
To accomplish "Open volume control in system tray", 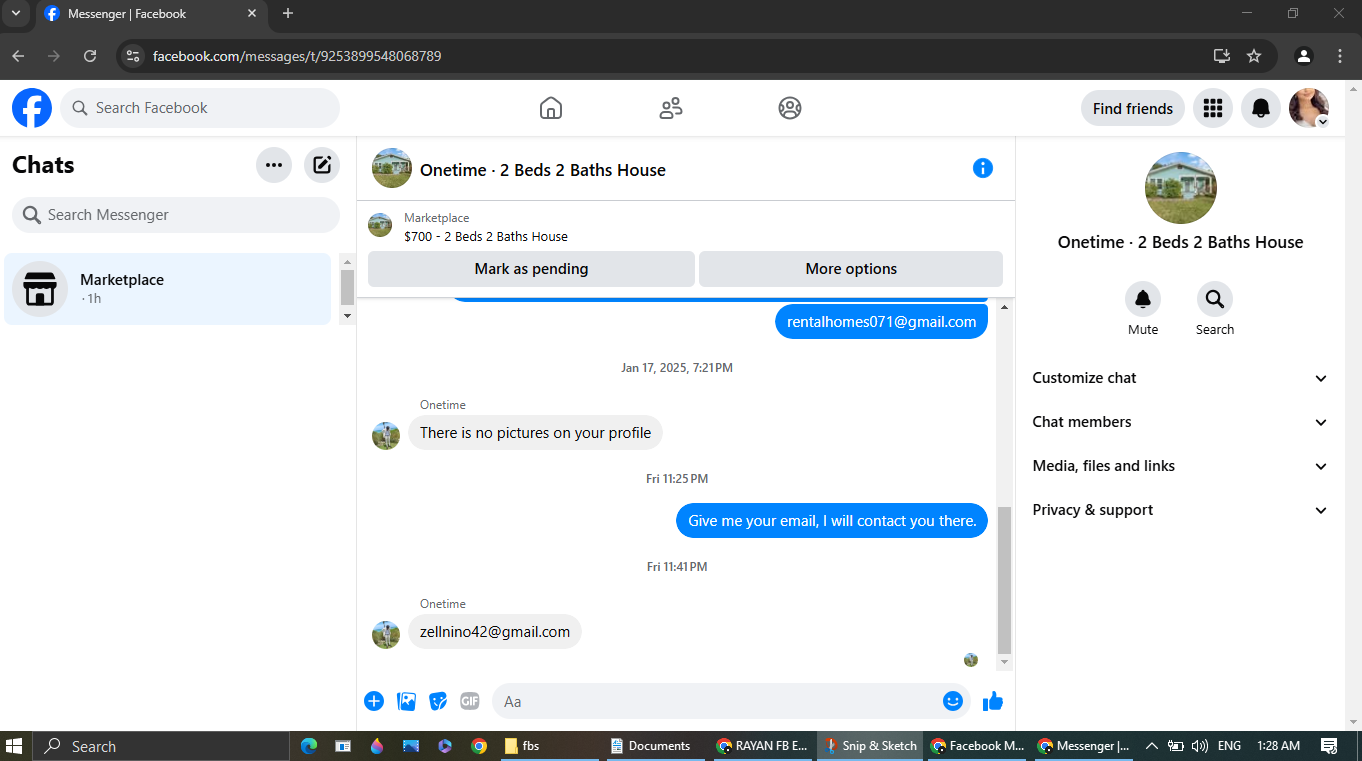I will pyautogui.click(x=1200, y=746).
